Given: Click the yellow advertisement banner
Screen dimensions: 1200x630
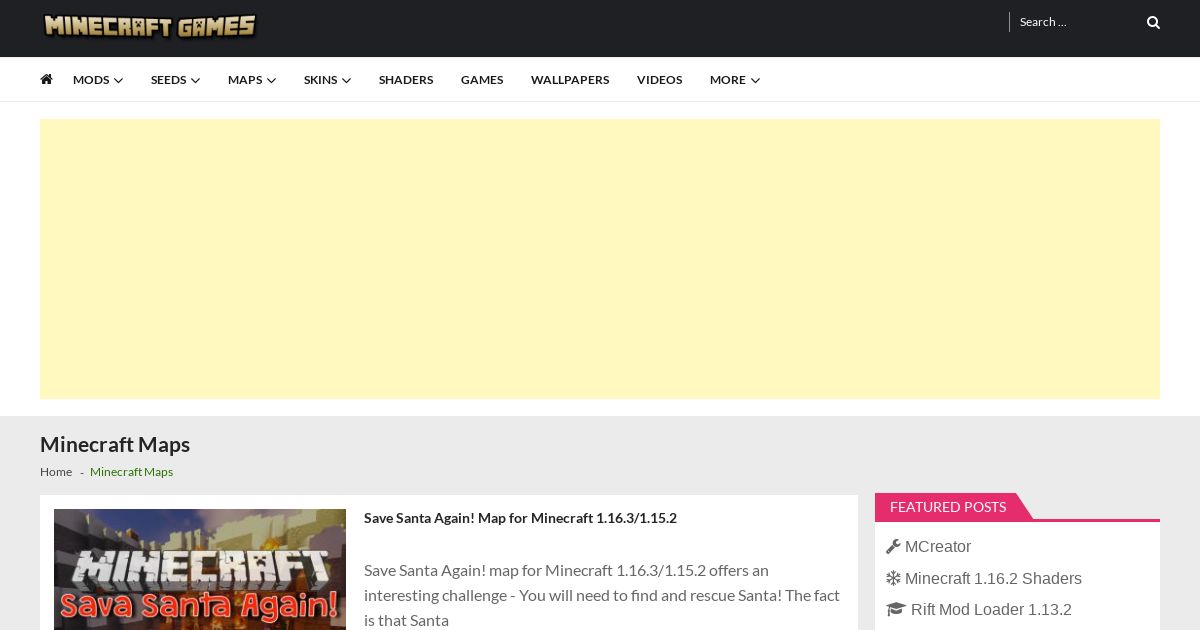Looking at the screenshot, I should 600,259.
